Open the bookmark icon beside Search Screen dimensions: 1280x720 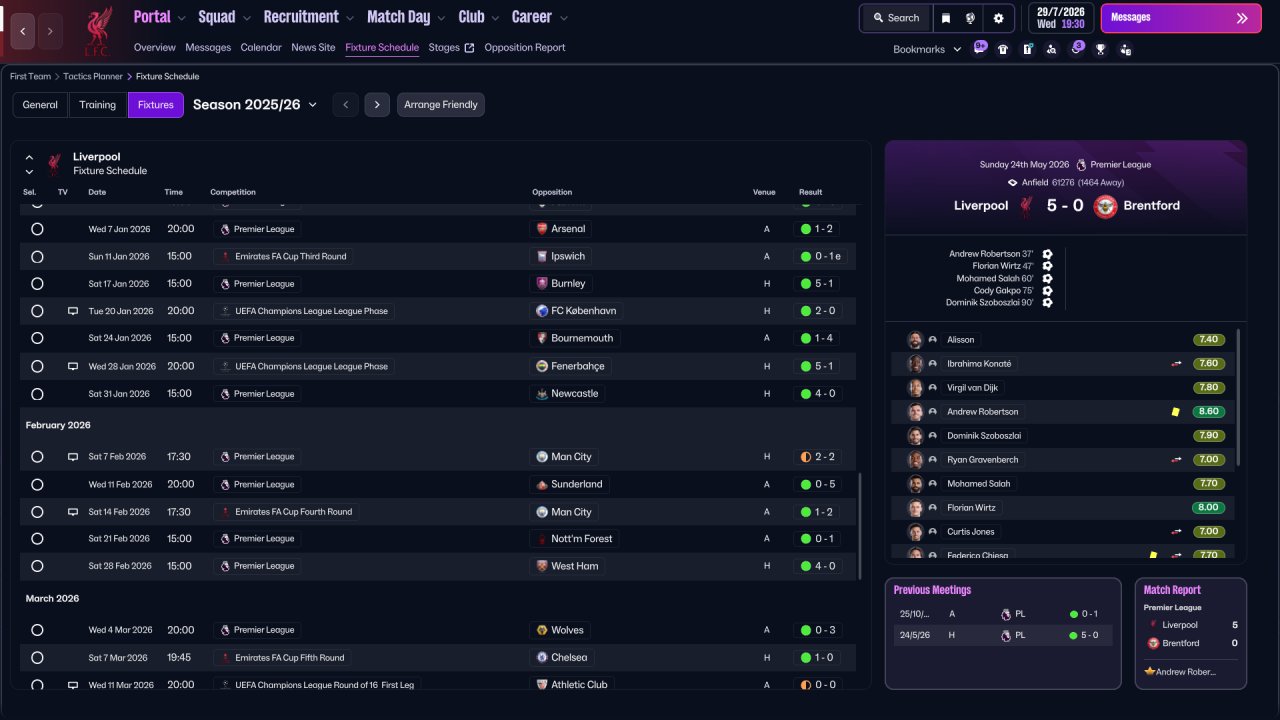point(946,18)
